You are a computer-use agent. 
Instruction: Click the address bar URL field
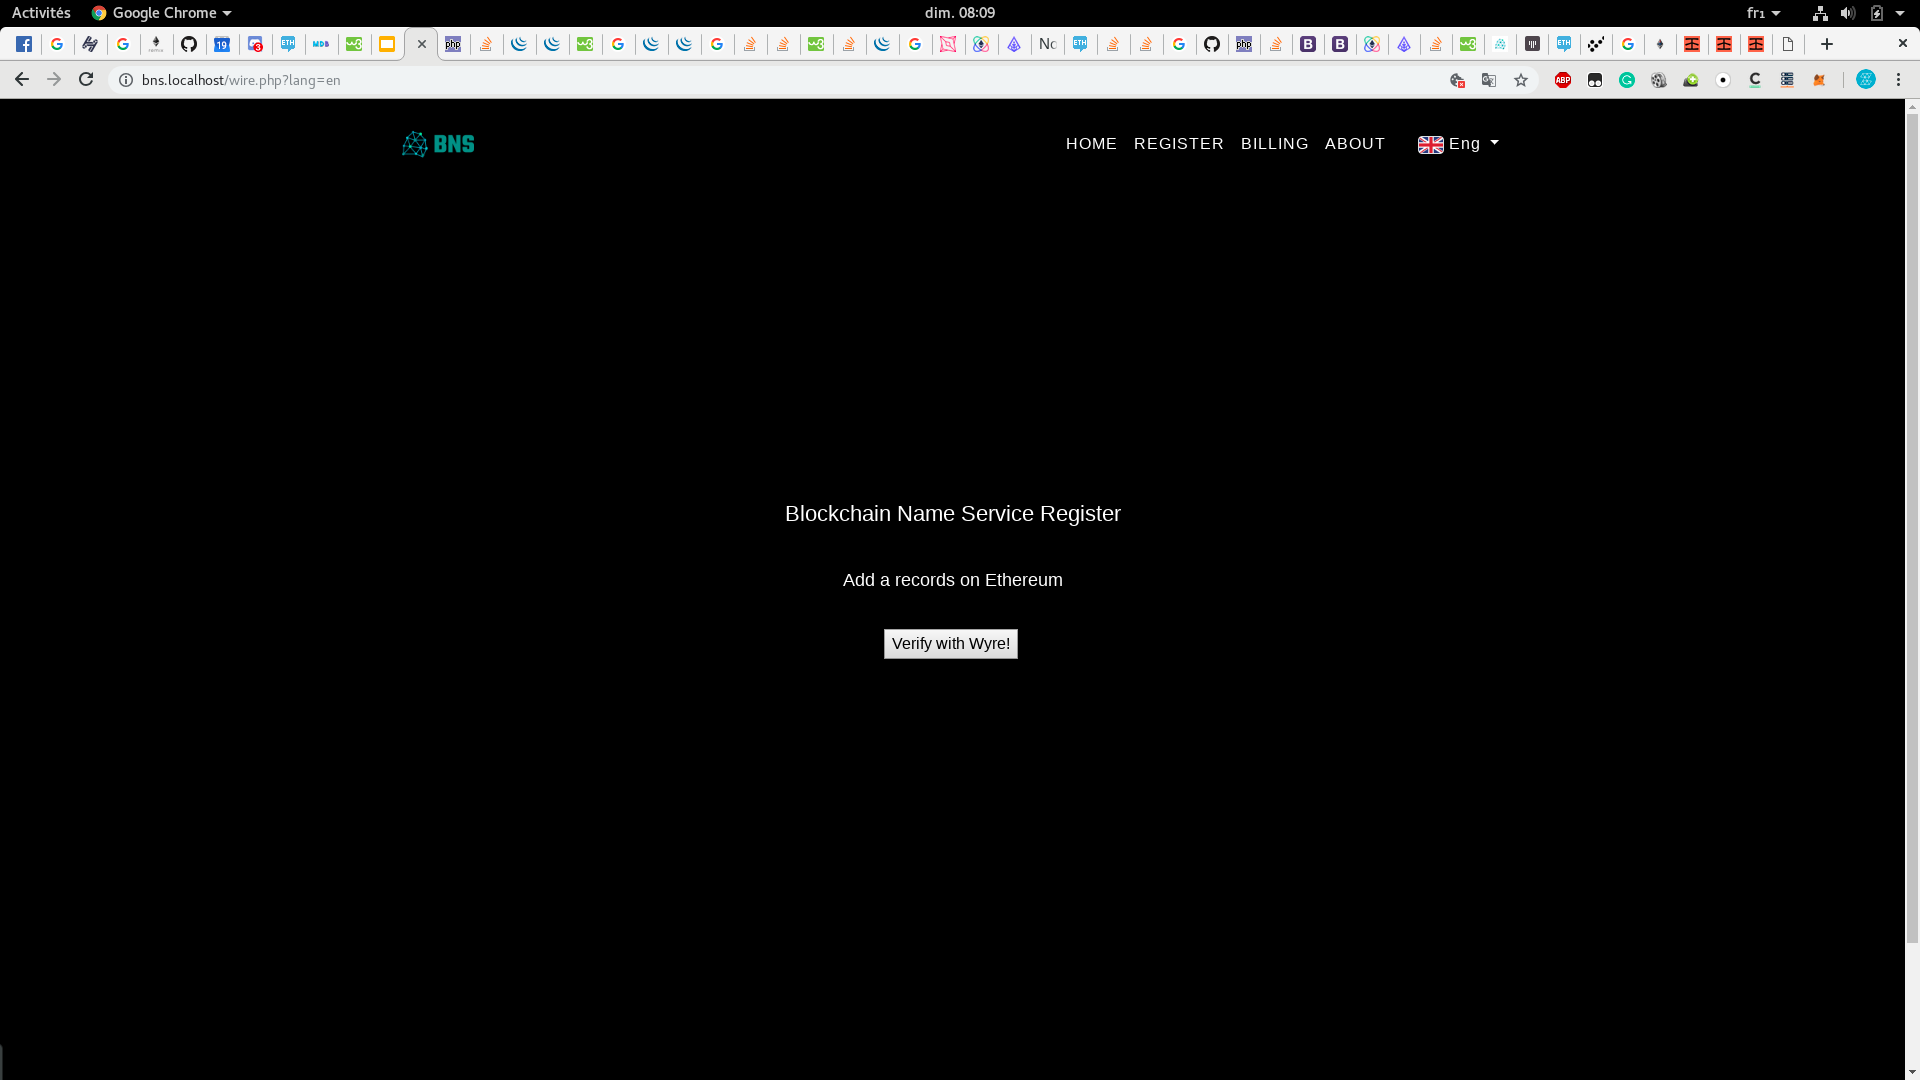pos(700,80)
